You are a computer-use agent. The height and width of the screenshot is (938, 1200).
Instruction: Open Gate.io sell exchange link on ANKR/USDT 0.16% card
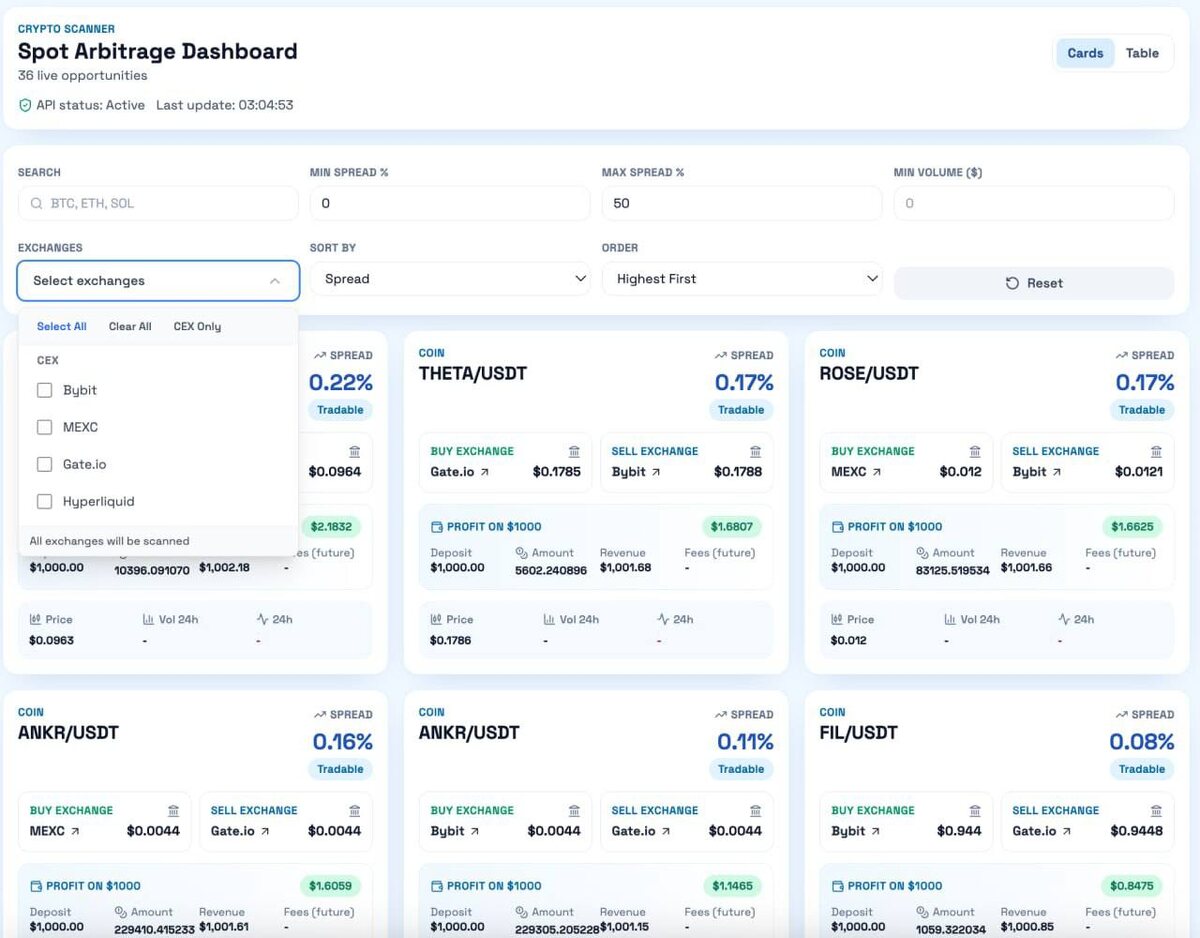click(241, 830)
